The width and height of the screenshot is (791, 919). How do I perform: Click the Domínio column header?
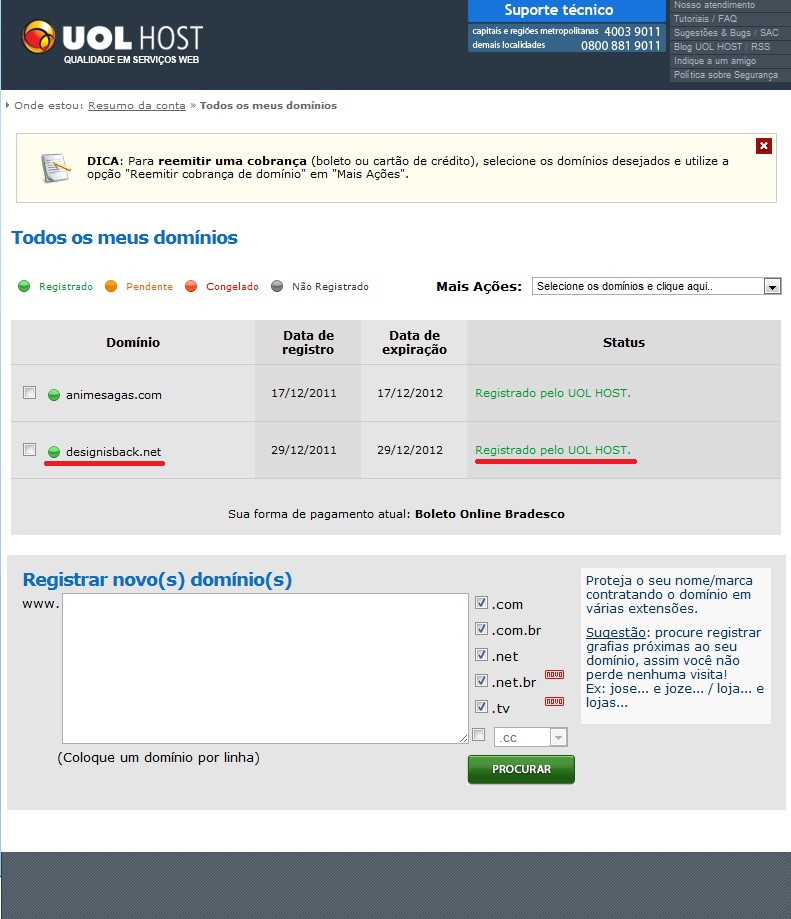(x=133, y=342)
